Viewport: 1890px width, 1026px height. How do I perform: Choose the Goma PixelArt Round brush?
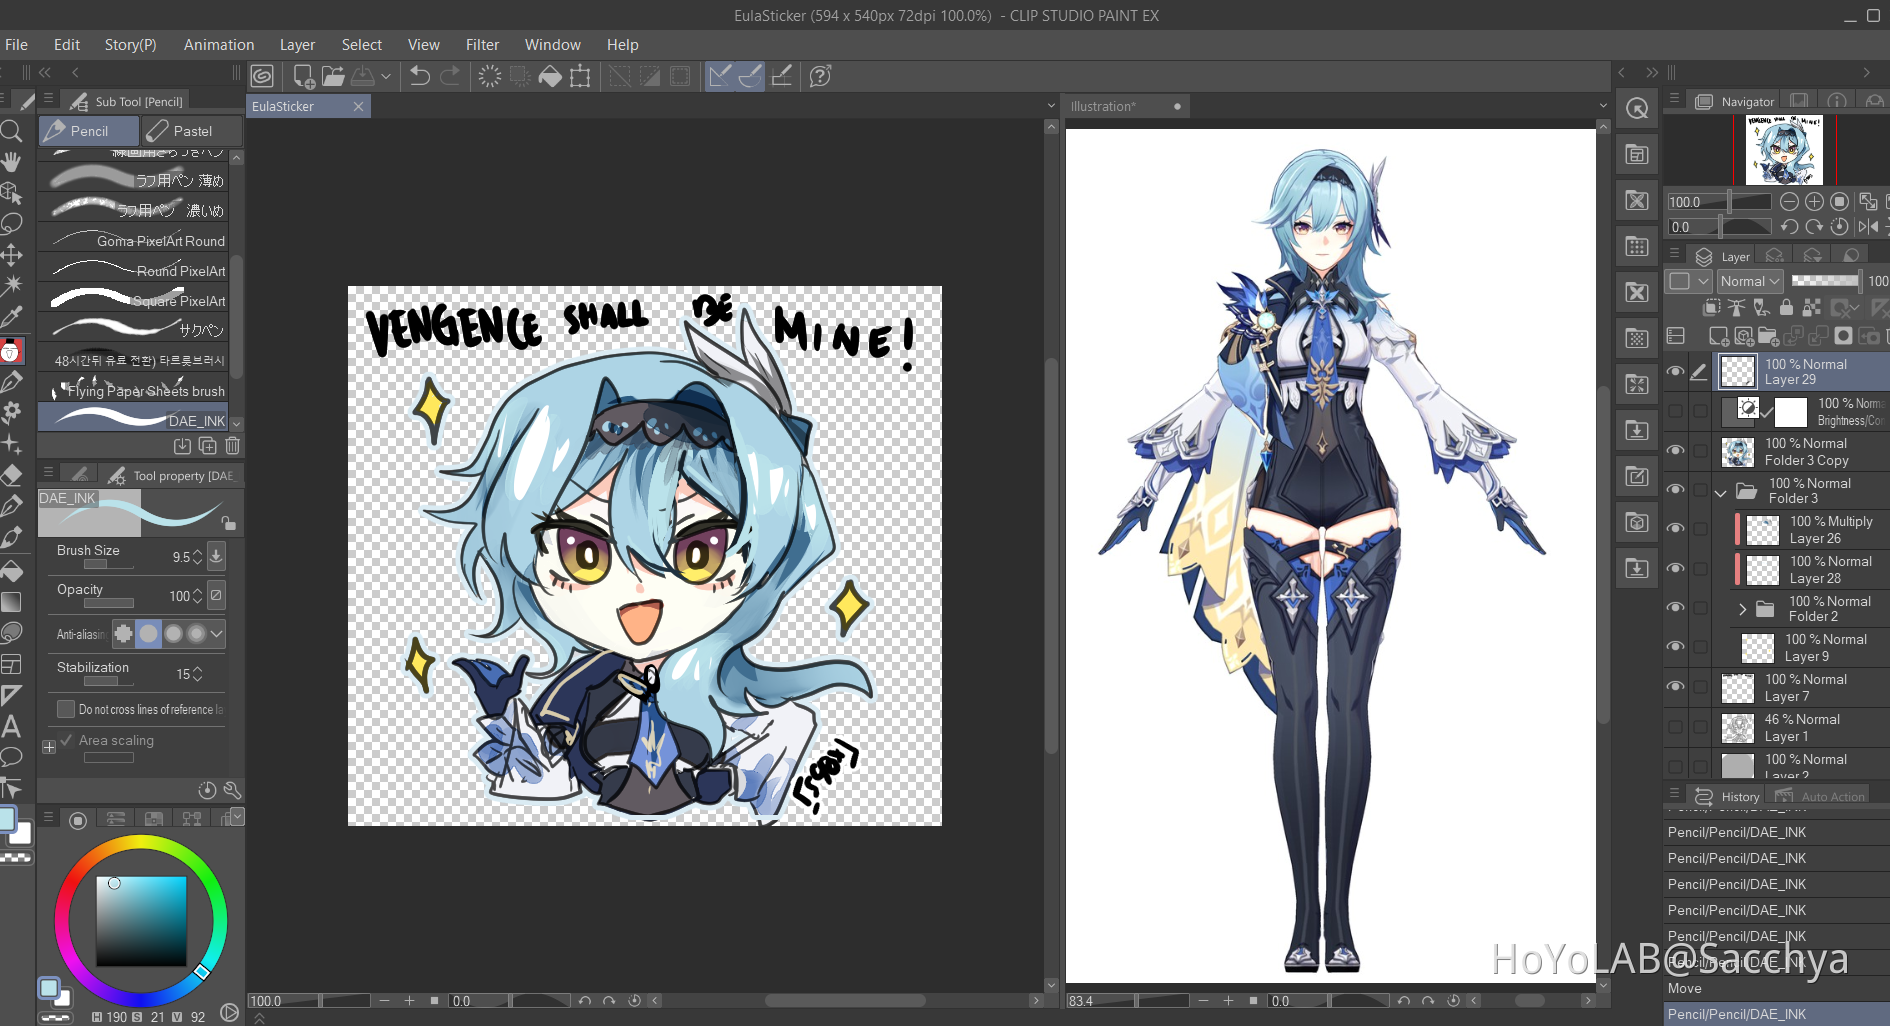tap(138, 241)
